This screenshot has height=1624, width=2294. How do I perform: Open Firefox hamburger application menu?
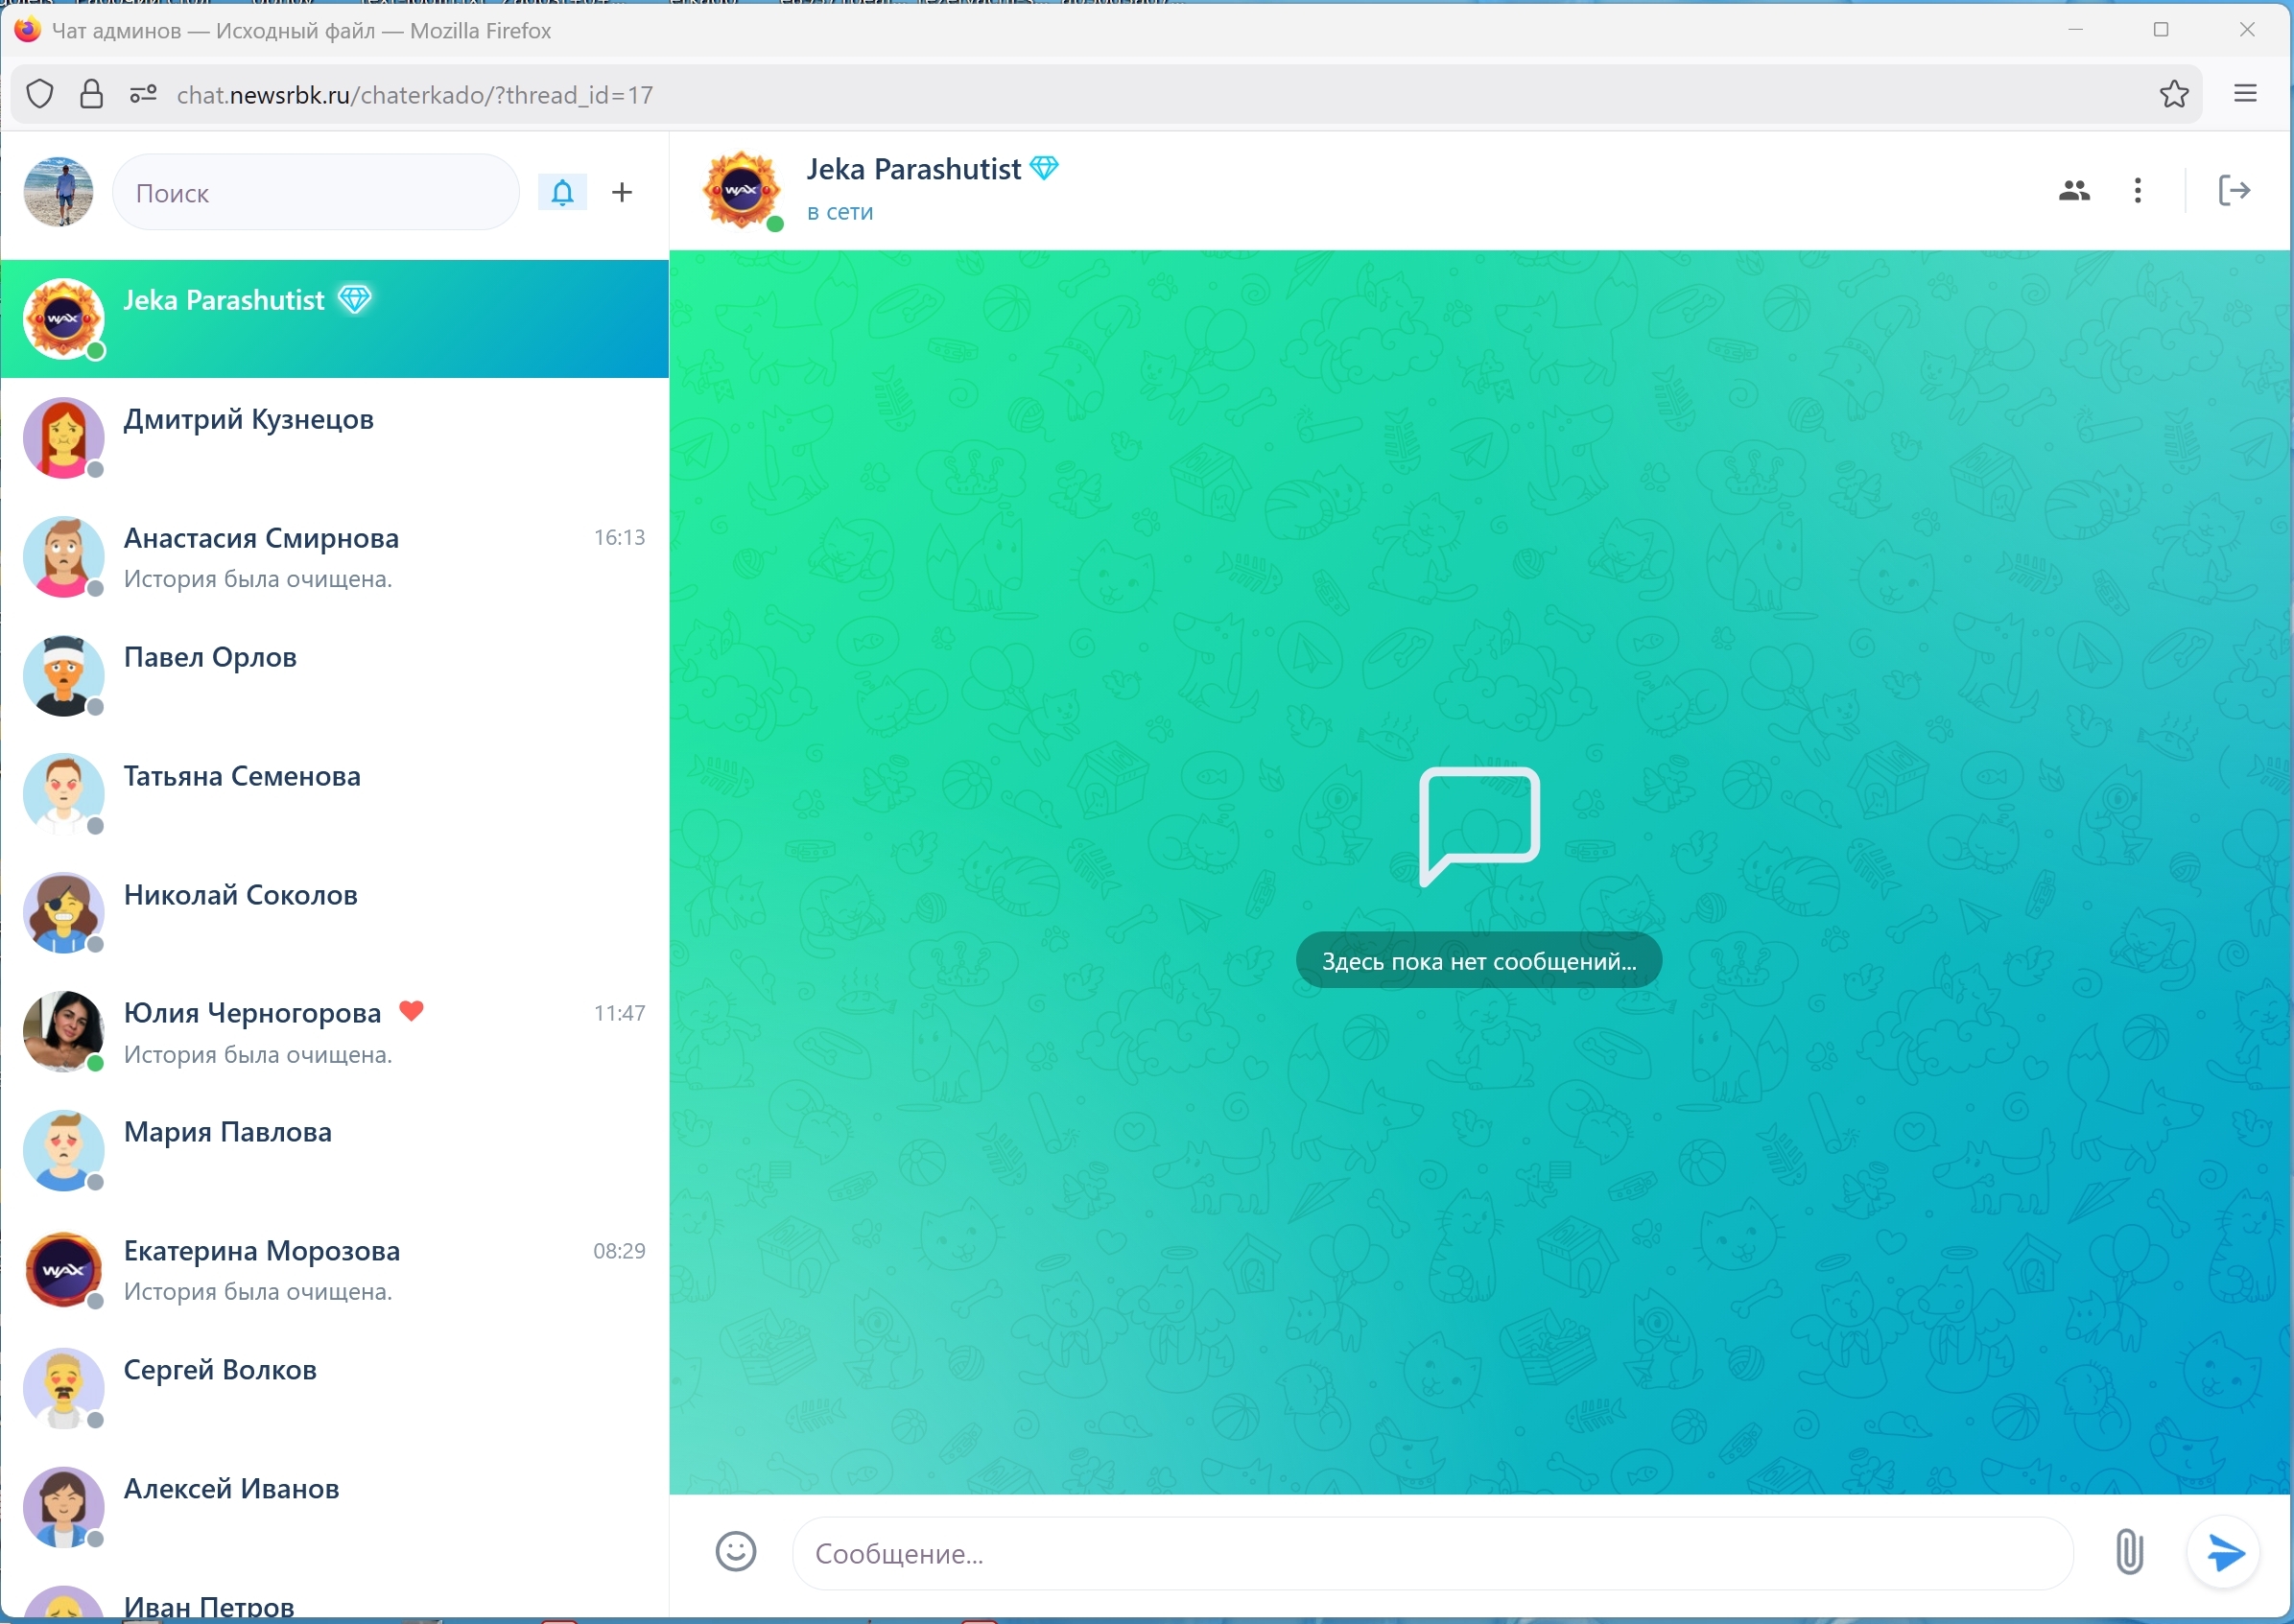2245,94
